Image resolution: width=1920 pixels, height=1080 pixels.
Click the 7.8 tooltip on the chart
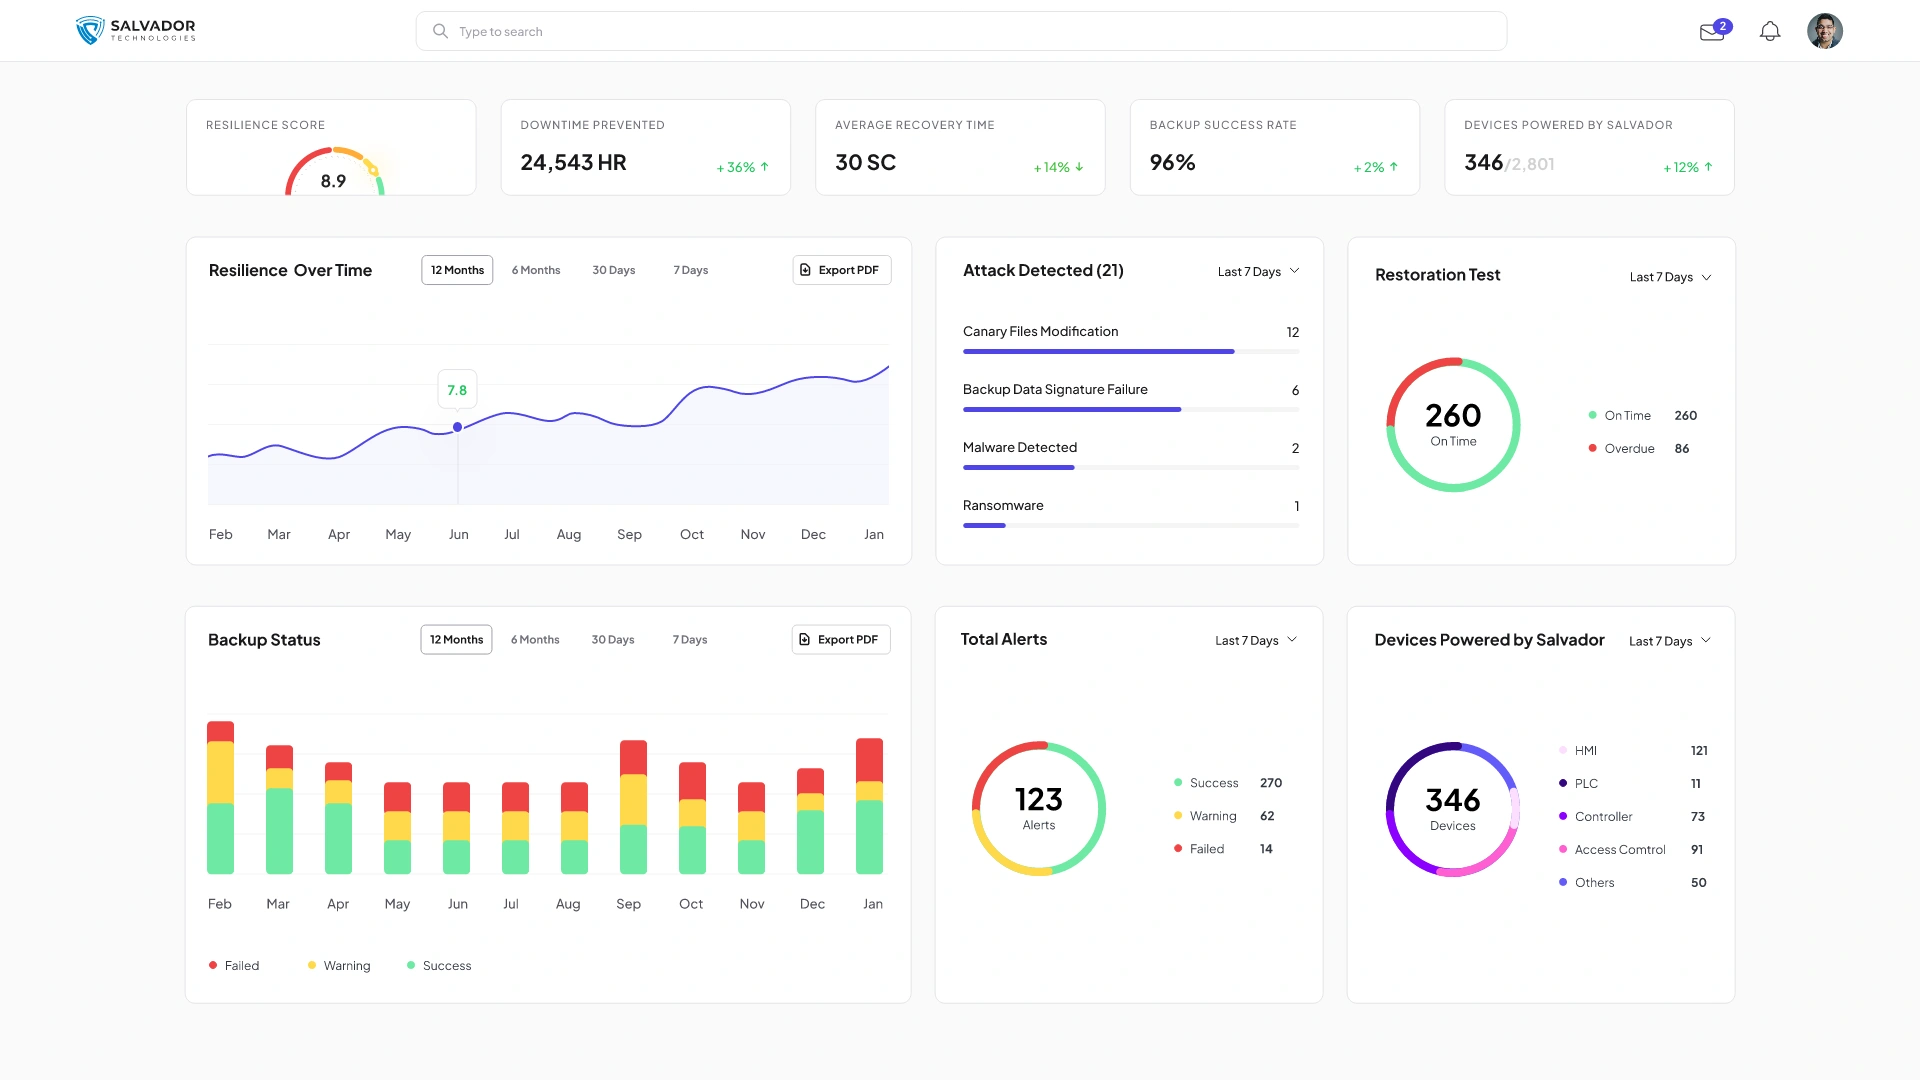(x=457, y=390)
